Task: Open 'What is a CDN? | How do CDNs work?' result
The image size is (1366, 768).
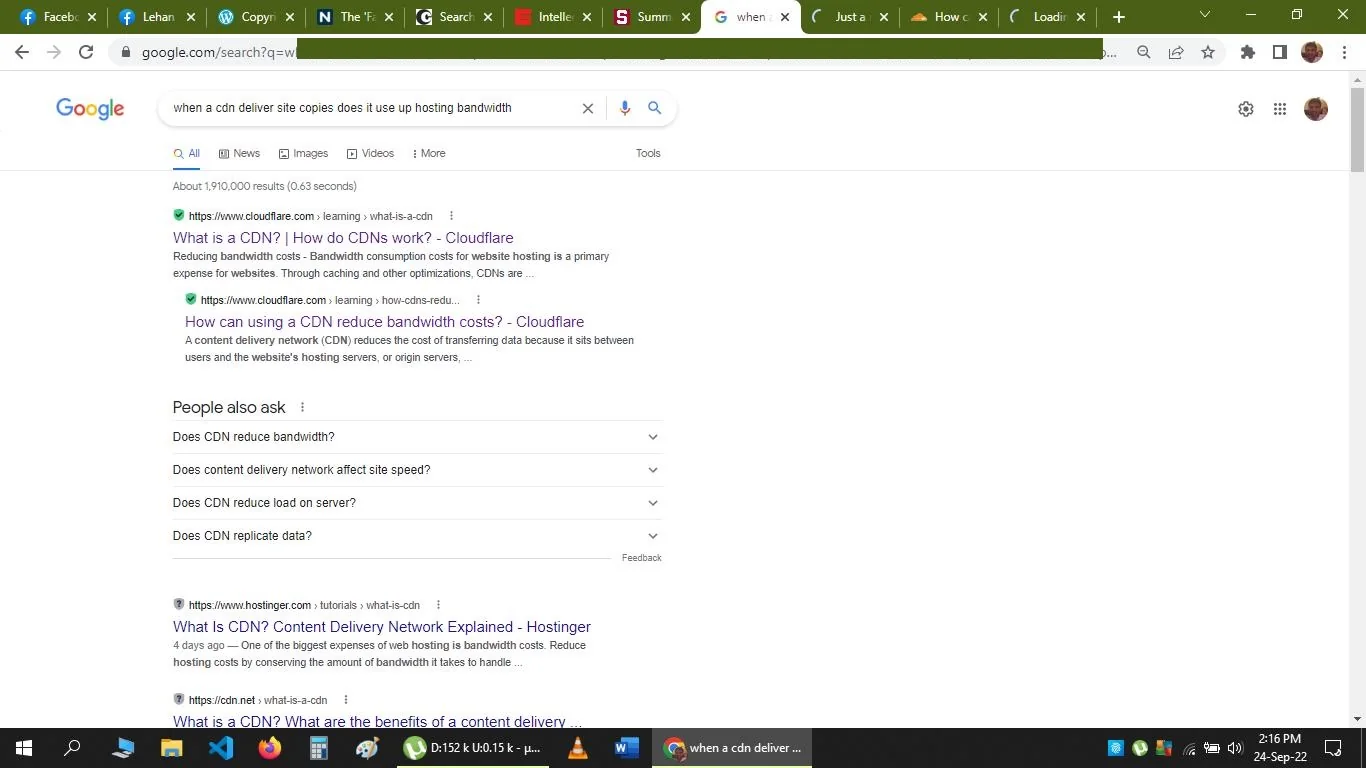Action: pyautogui.click(x=343, y=238)
